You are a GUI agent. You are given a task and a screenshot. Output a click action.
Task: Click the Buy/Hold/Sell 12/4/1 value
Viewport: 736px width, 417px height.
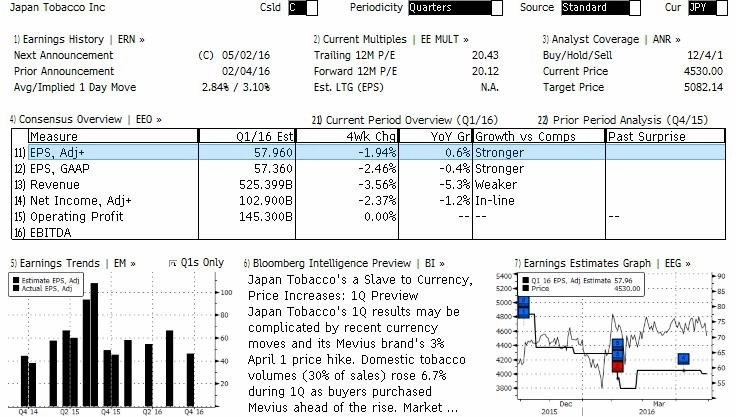[705, 55]
